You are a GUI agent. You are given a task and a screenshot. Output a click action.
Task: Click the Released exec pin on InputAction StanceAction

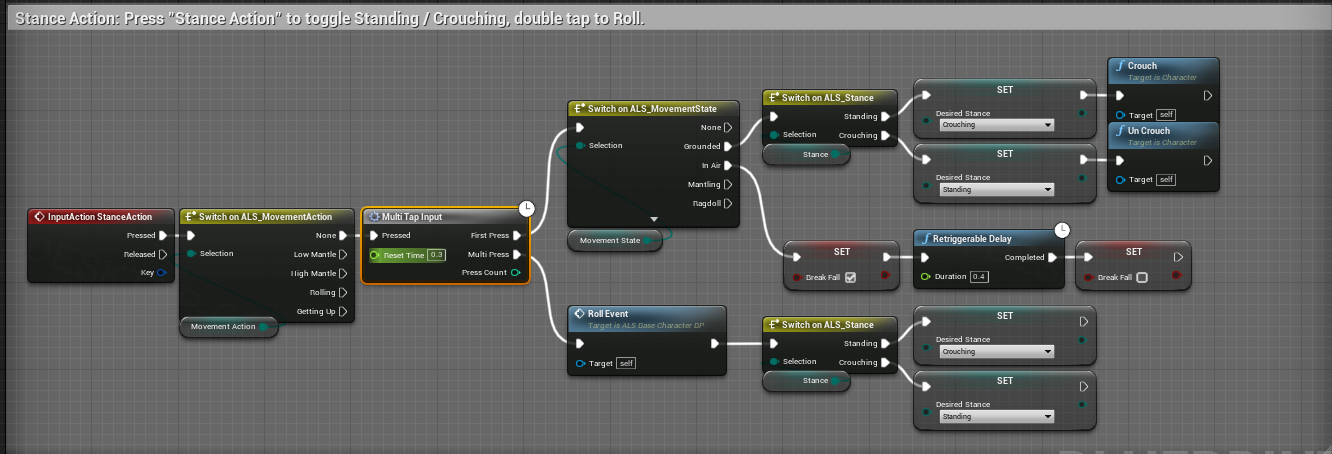point(164,254)
